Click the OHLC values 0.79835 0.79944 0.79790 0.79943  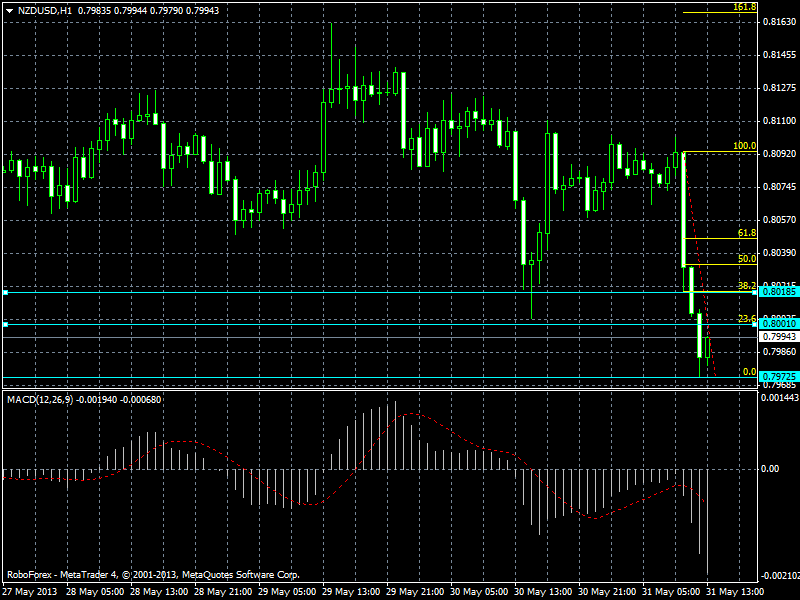(148, 11)
